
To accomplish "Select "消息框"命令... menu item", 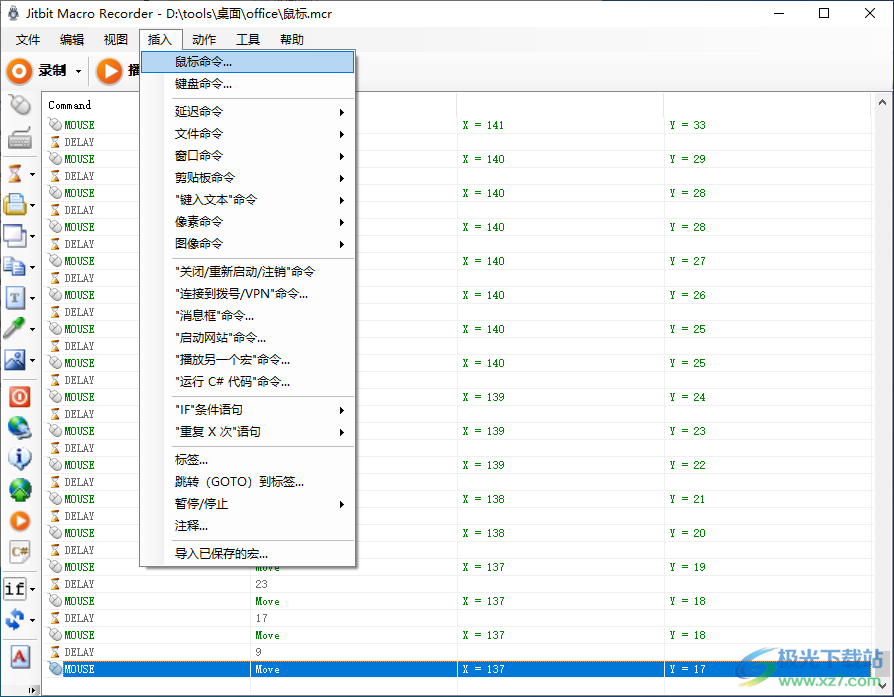I will [x=247, y=315].
